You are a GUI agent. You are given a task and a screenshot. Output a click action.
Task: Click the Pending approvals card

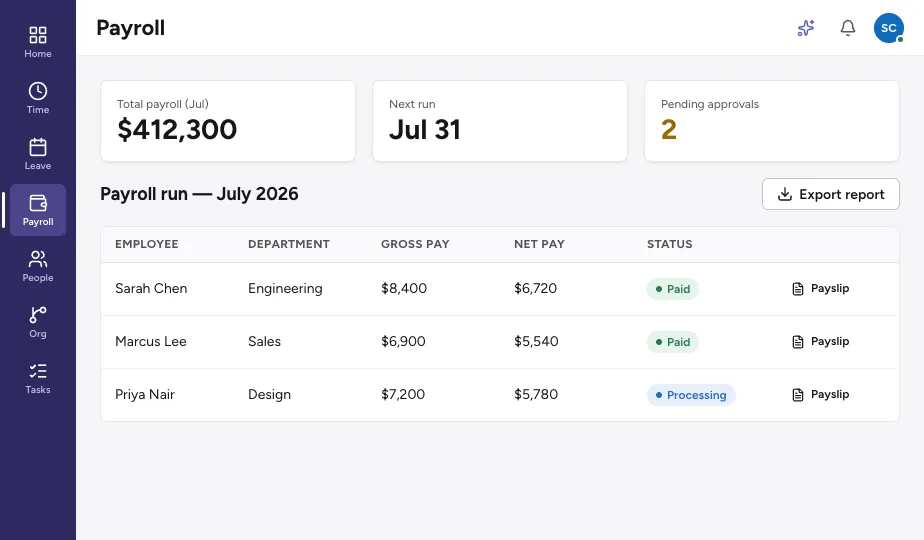tap(772, 121)
